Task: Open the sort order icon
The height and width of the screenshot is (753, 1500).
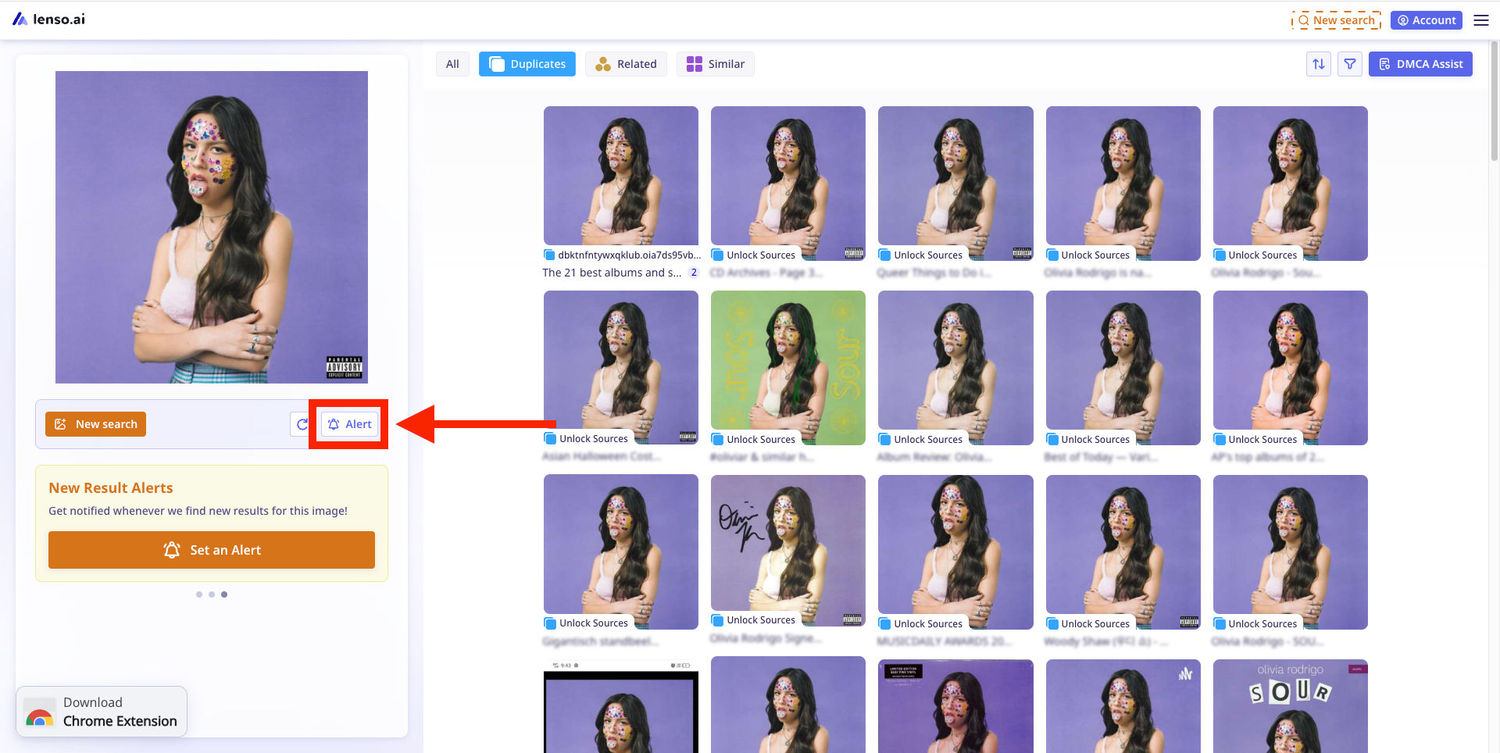Action: point(1318,64)
